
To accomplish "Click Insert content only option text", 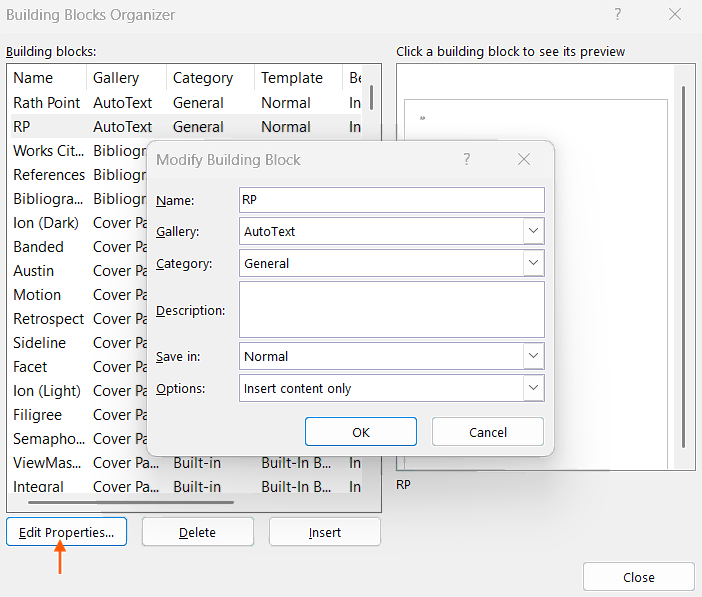I will coord(297,388).
